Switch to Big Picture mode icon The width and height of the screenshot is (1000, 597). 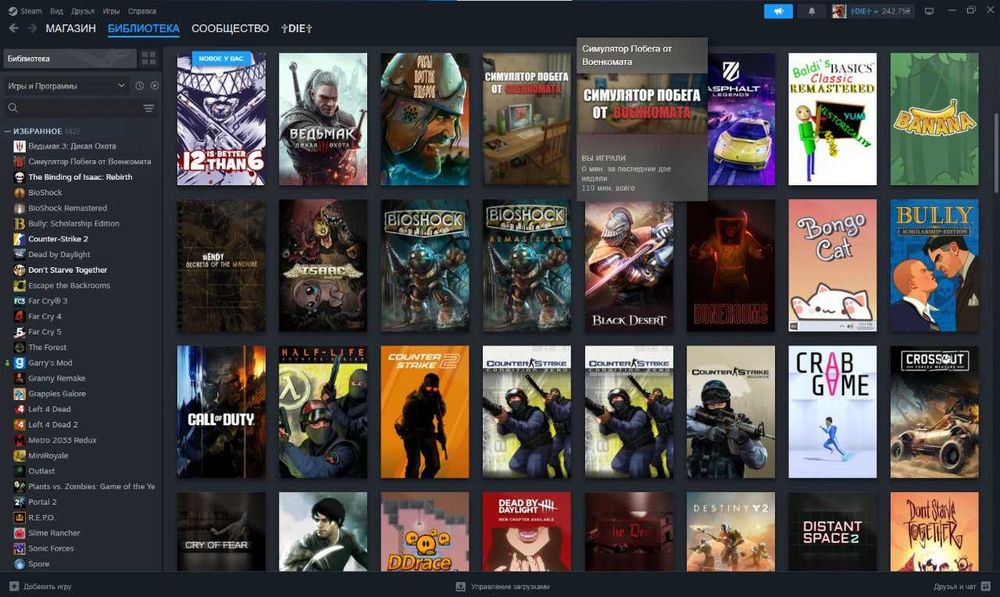[929, 11]
